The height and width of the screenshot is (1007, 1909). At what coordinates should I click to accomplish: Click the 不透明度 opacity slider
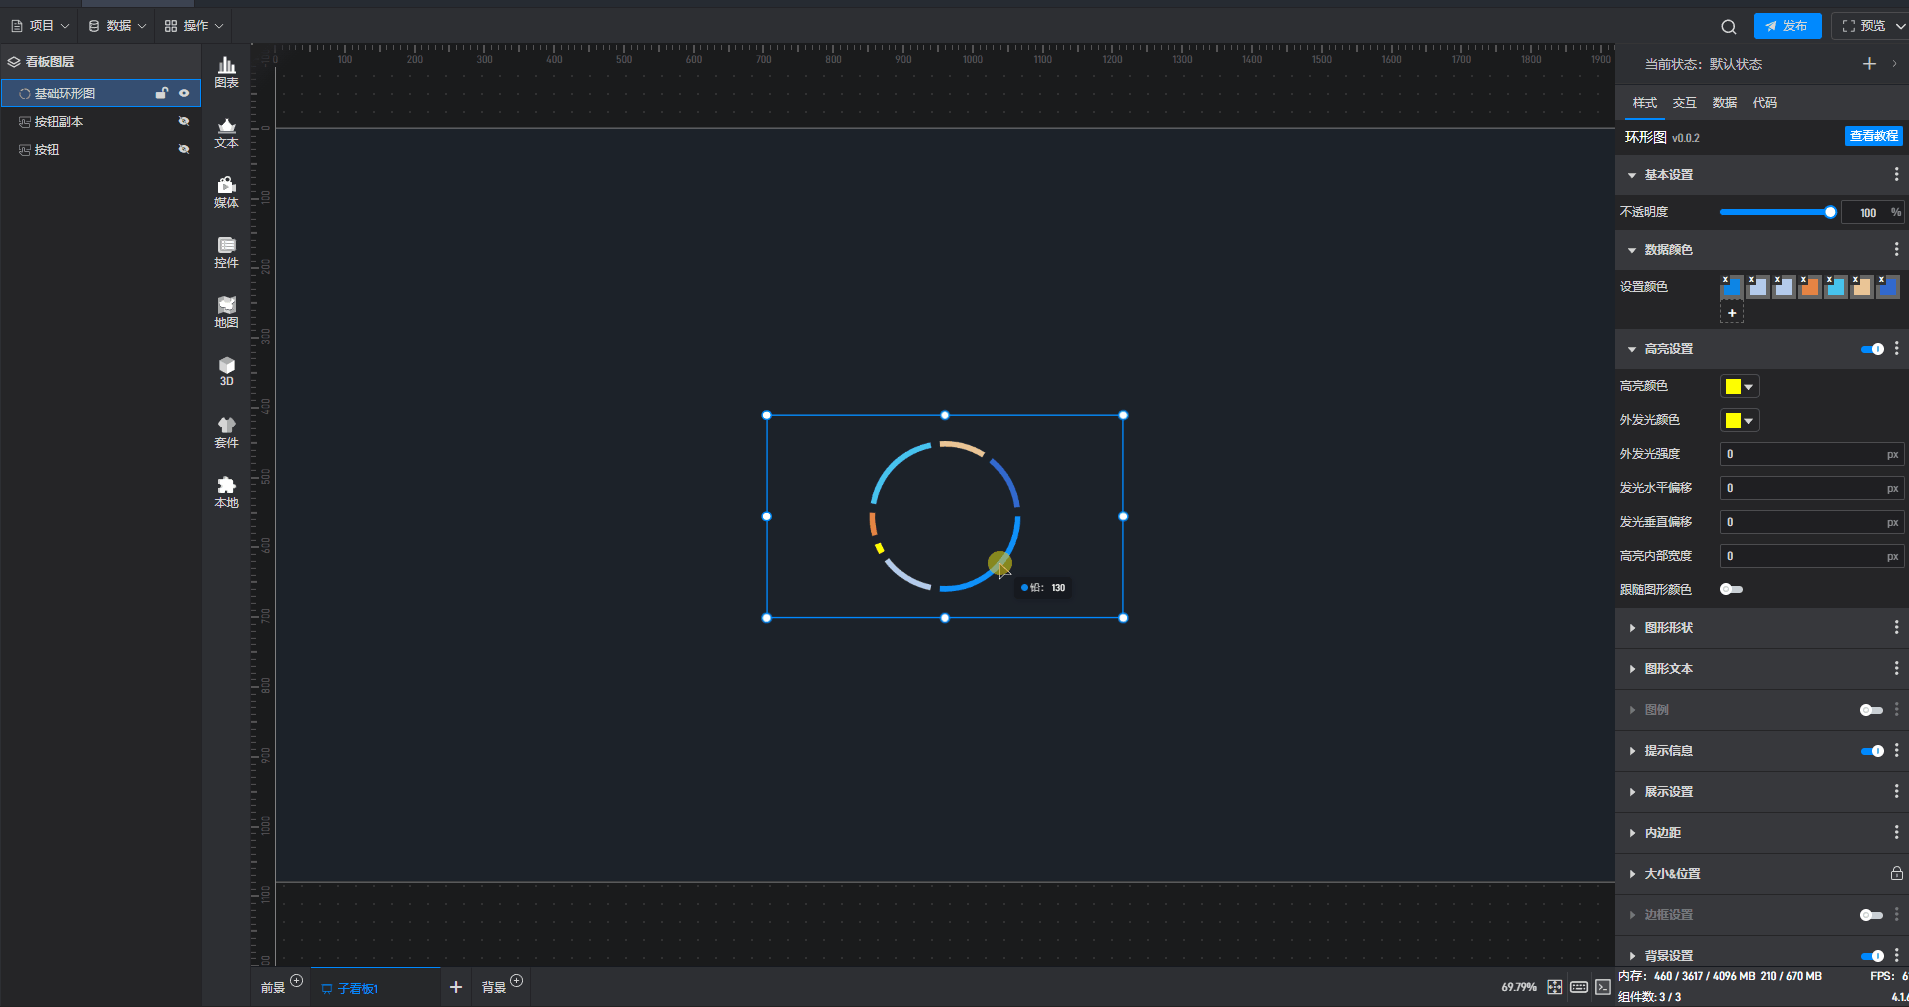coord(1775,212)
